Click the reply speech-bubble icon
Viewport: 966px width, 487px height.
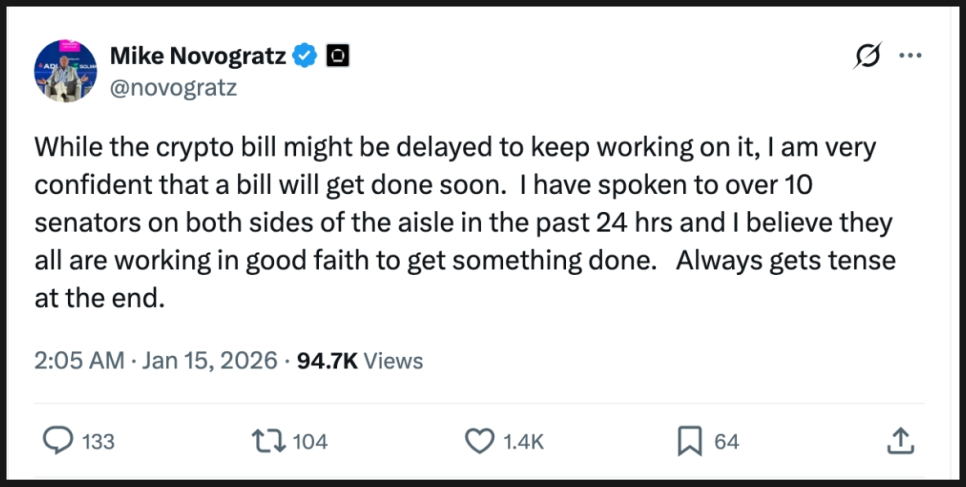pyautogui.click(x=59, y=440)
